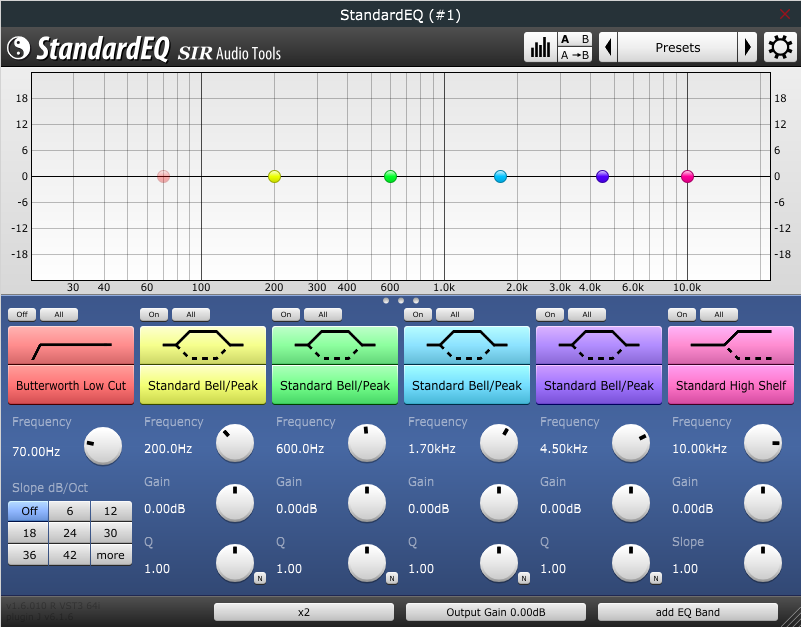Go to previous preset arrow
The width and height of the screenshot is (801, 627).
point(608,48)
